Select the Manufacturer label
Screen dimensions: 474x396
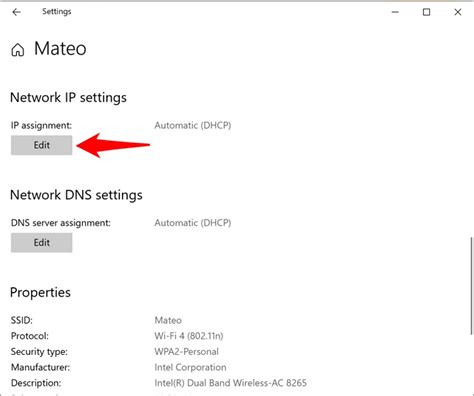tap(40, 367)
